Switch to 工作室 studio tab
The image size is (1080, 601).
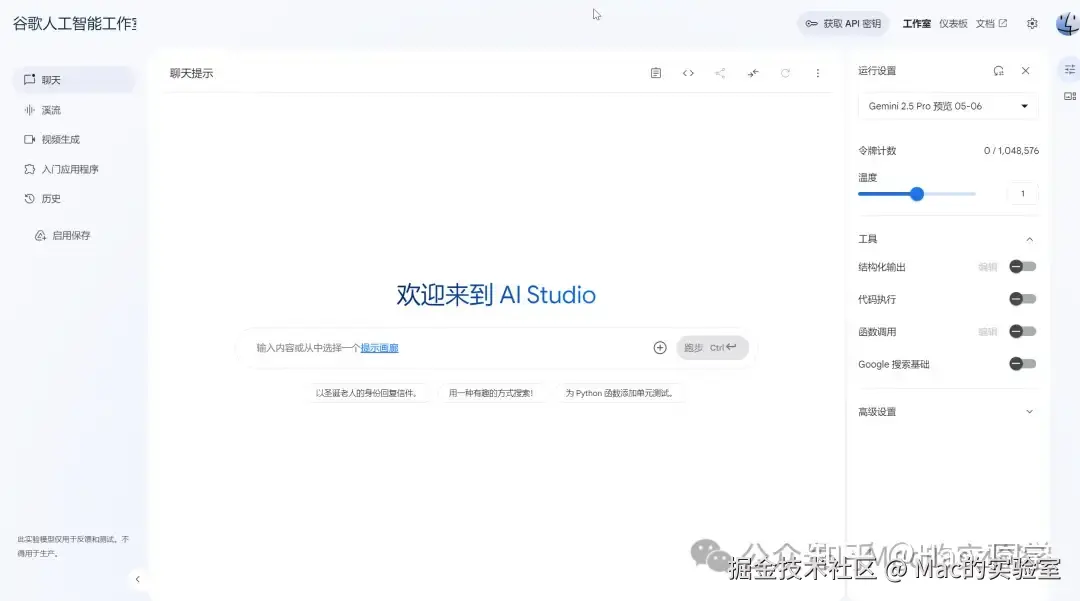coord(916,23)
